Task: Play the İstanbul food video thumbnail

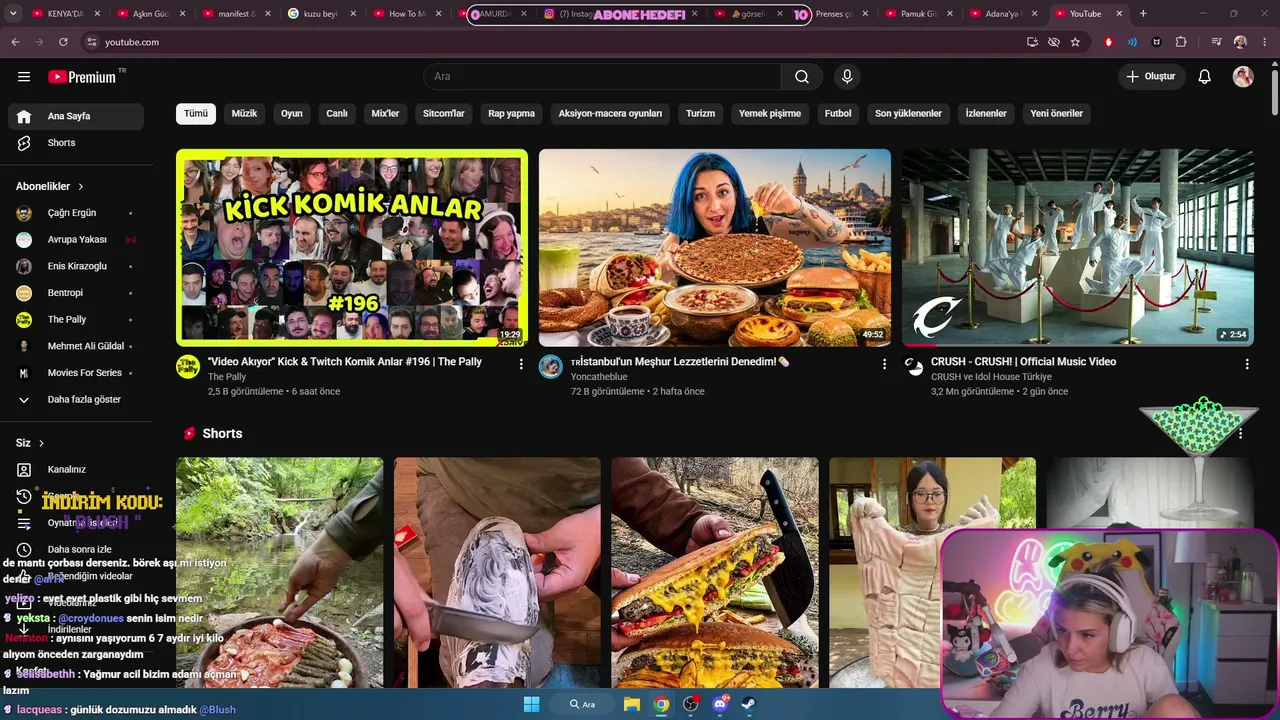Action: [715, 248]
